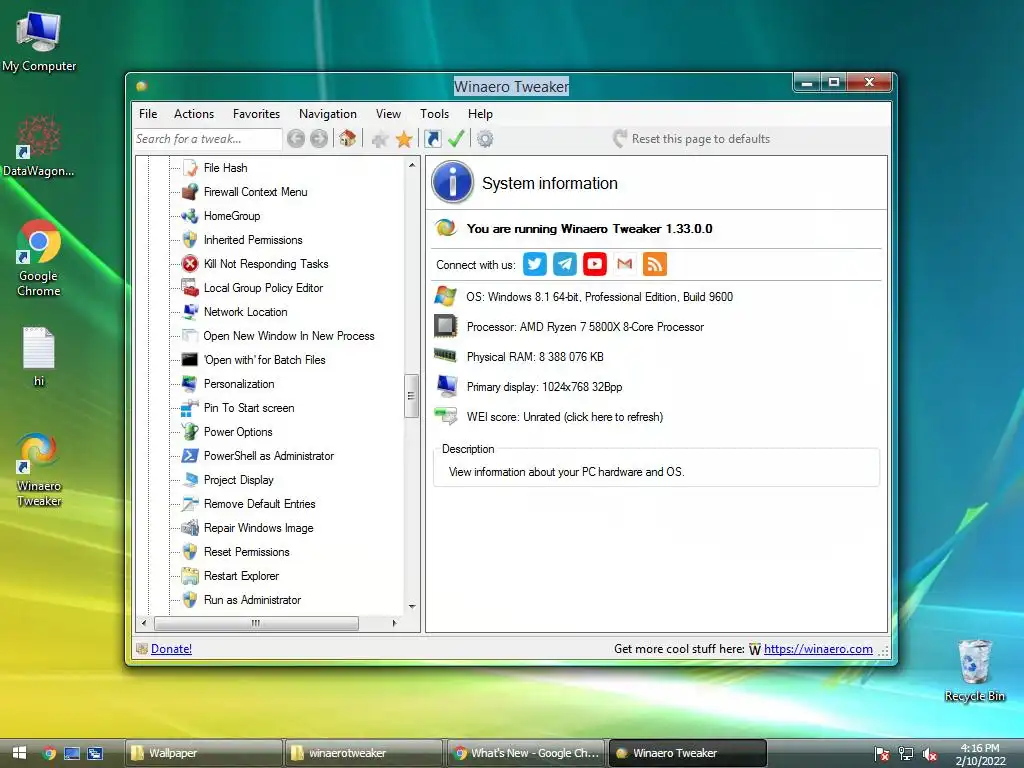Click the Kill Not Responding Tasks red icon

(x=190, y=264)
